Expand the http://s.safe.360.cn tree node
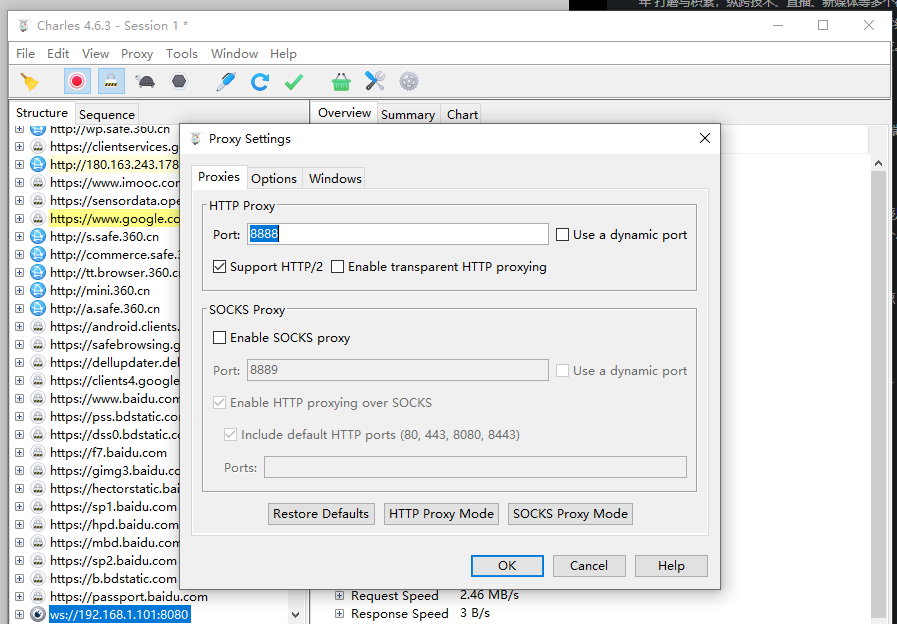897x624 pixels. 19,236
